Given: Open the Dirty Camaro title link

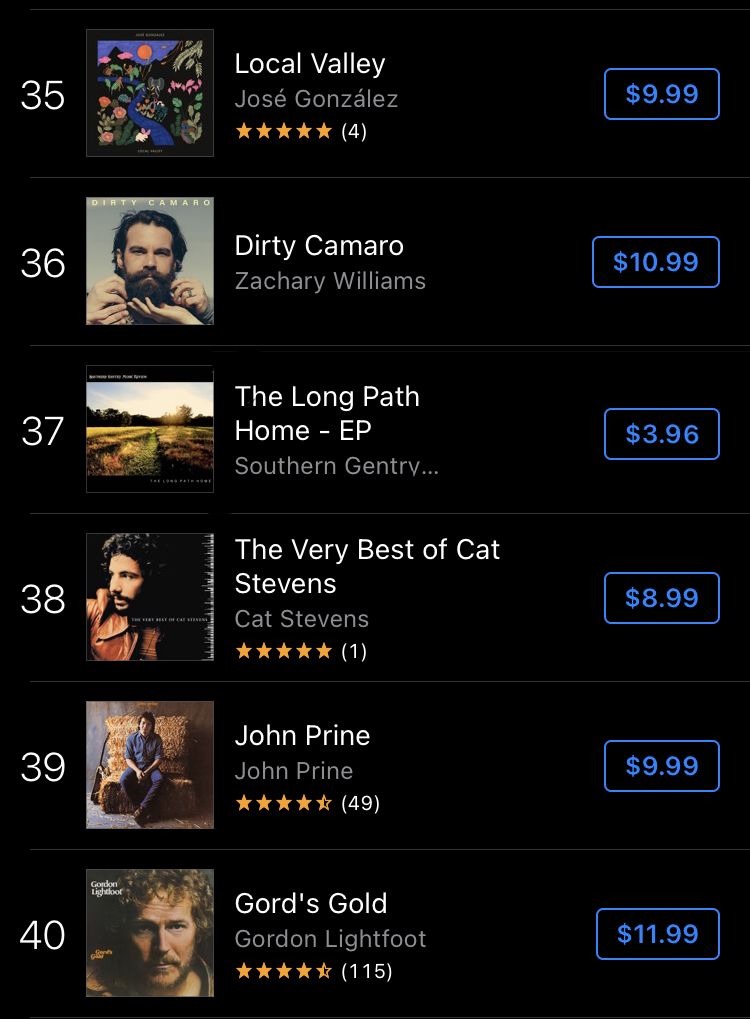Looking at the screenshot, I should click(x=319, y=246).
